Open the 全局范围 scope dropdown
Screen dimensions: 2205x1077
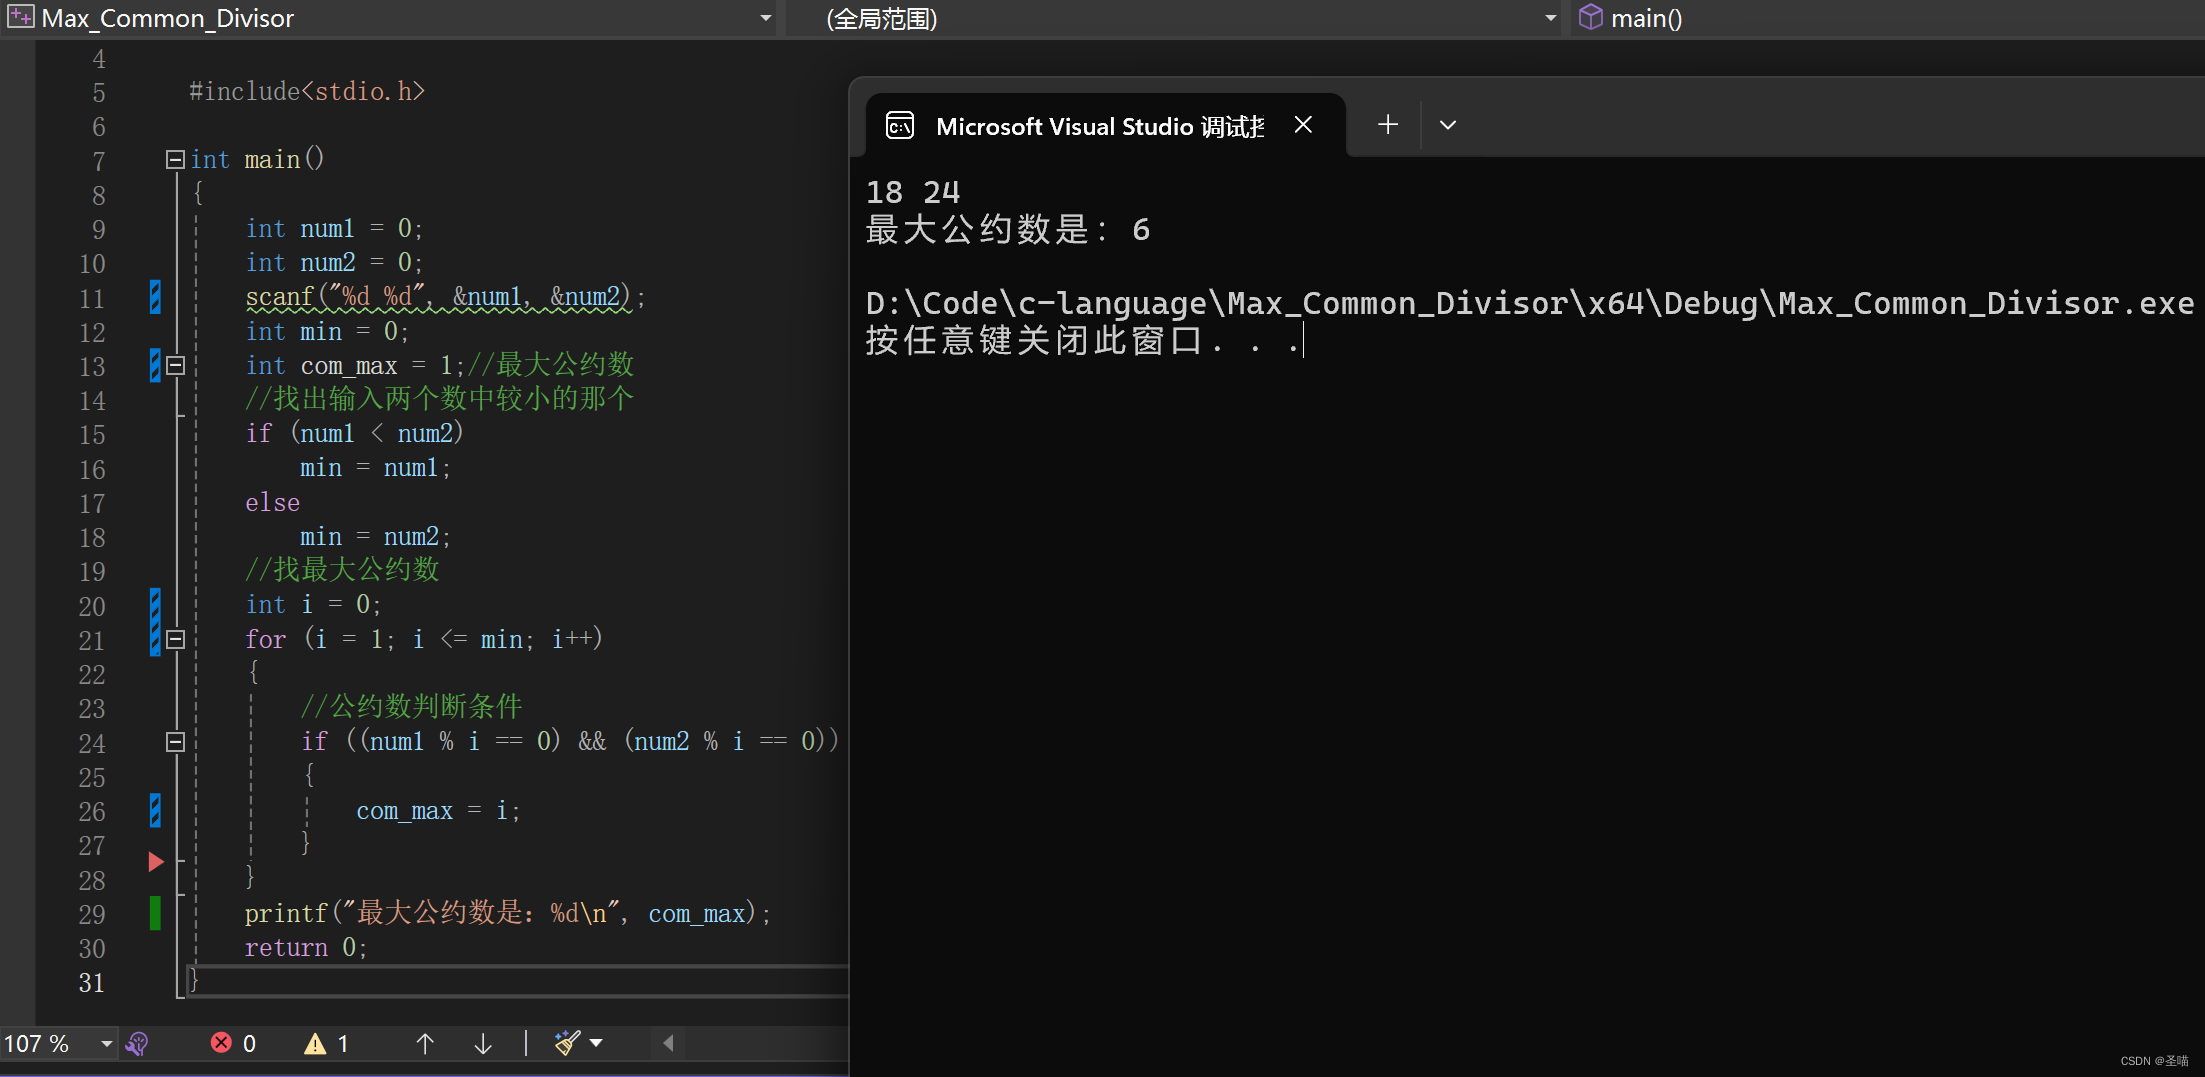[x=1550, y=18]
